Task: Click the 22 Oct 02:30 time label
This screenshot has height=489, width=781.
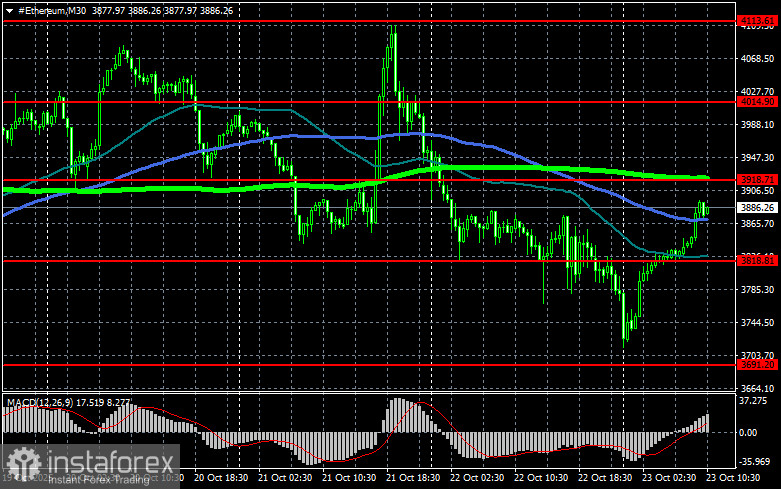Action: tap(477, 478)
